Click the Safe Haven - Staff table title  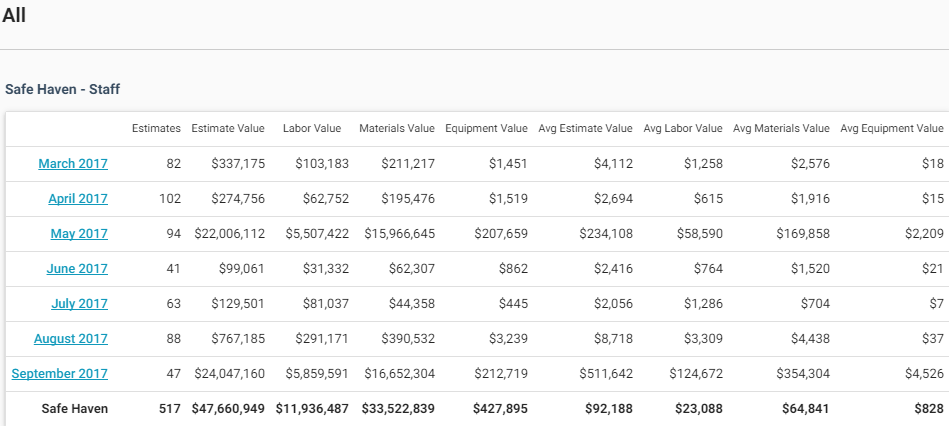tap(63, 90)
